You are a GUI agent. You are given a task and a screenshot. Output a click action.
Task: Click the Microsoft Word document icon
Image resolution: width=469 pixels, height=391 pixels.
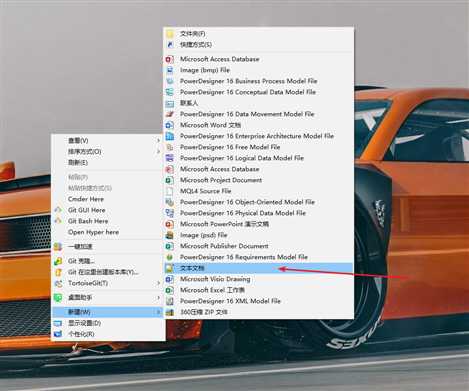coord(169,125)
